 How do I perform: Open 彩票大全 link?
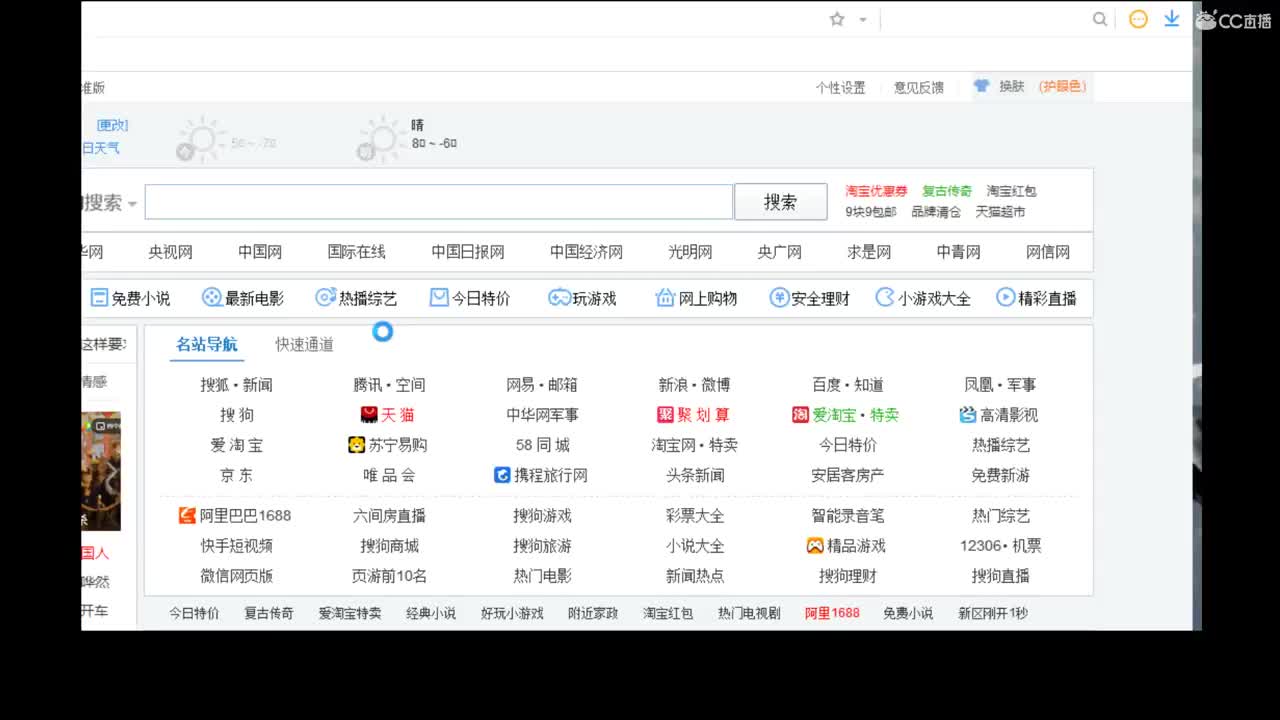[x=695, y=516]
